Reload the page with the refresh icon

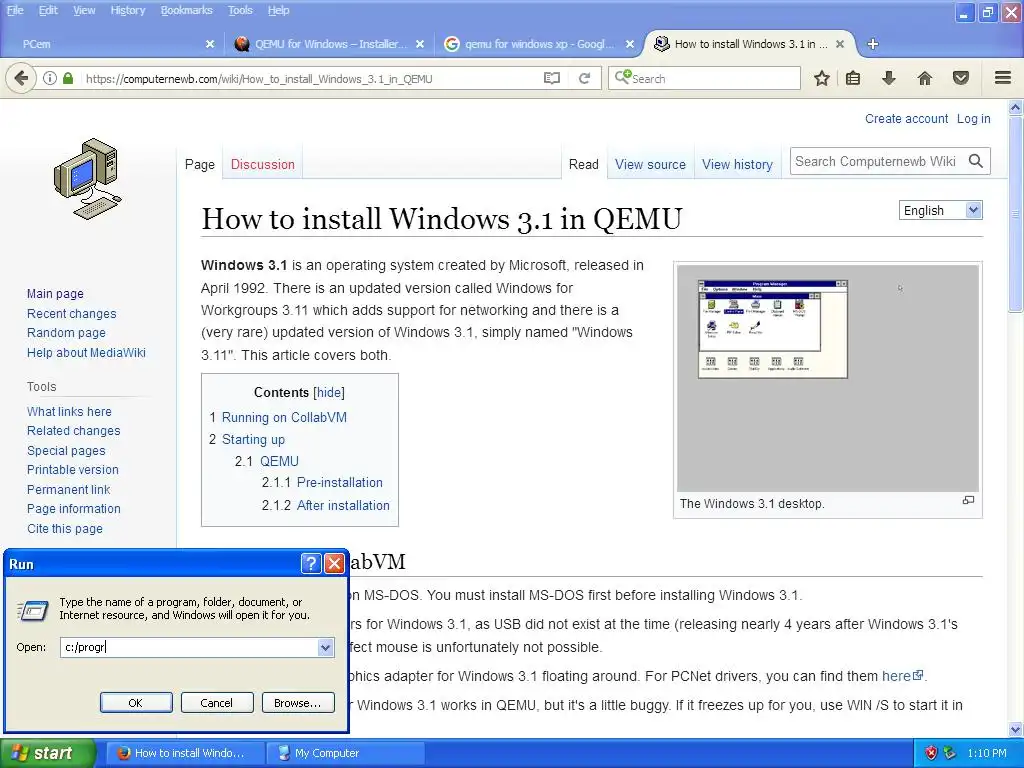tap(584, 78)
